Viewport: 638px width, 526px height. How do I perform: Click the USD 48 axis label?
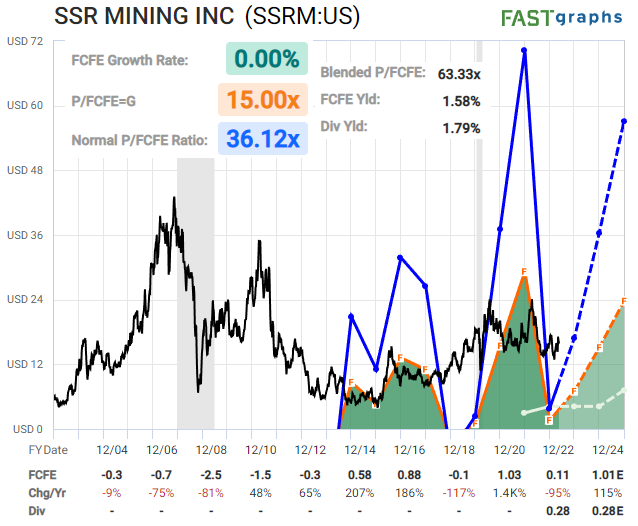[25, 170]
